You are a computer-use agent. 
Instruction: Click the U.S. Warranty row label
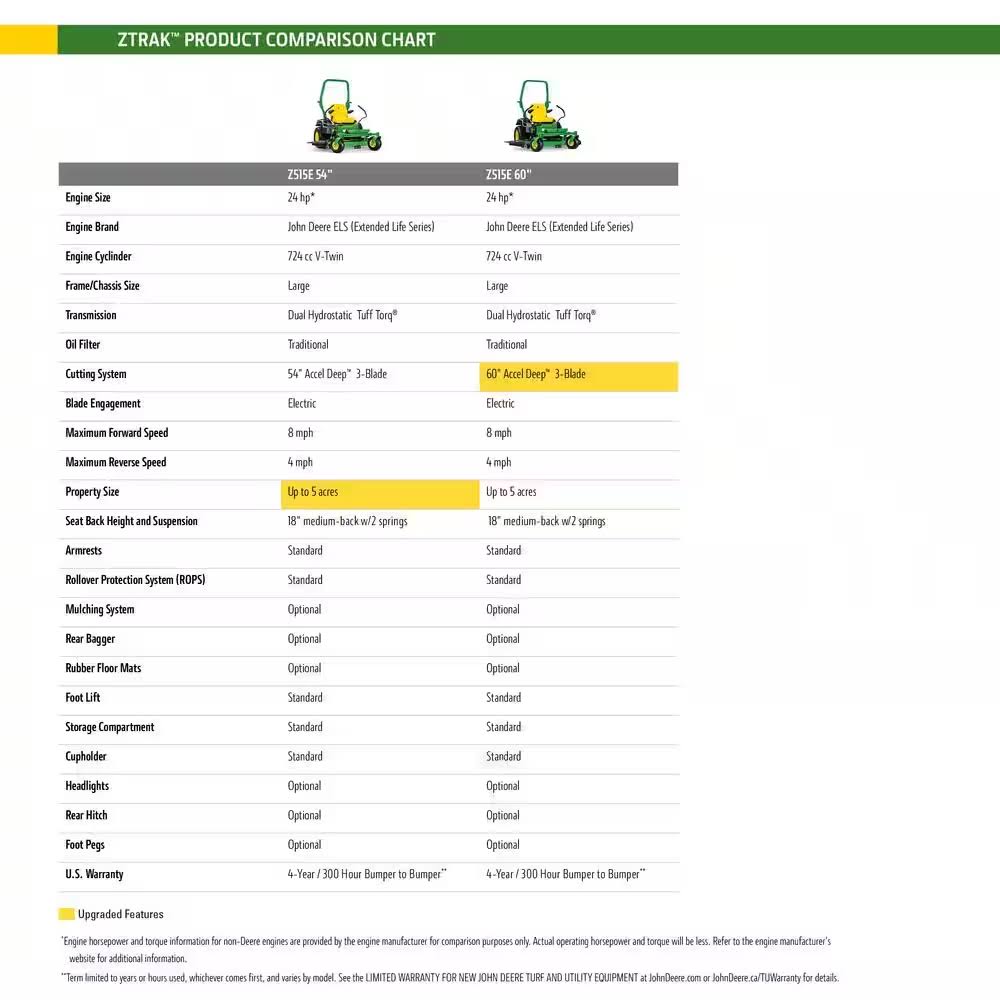[x=94, y=874]
